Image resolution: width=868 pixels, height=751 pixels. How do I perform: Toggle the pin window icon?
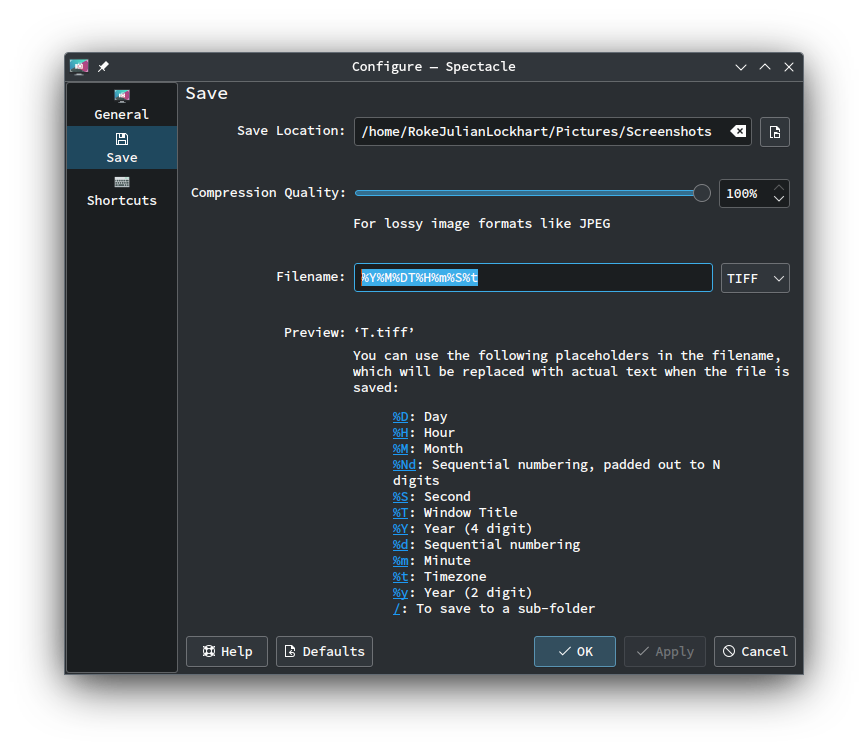tap(103, 67)
